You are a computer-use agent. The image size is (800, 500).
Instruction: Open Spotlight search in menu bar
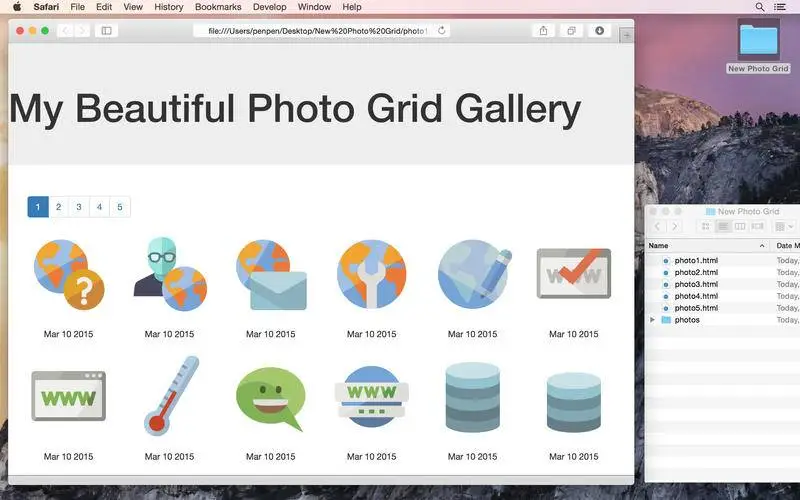click(x=760, y=7)
